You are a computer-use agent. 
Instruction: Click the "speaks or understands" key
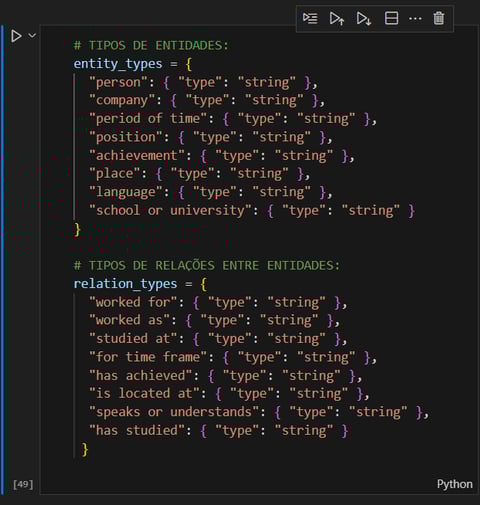174,412
